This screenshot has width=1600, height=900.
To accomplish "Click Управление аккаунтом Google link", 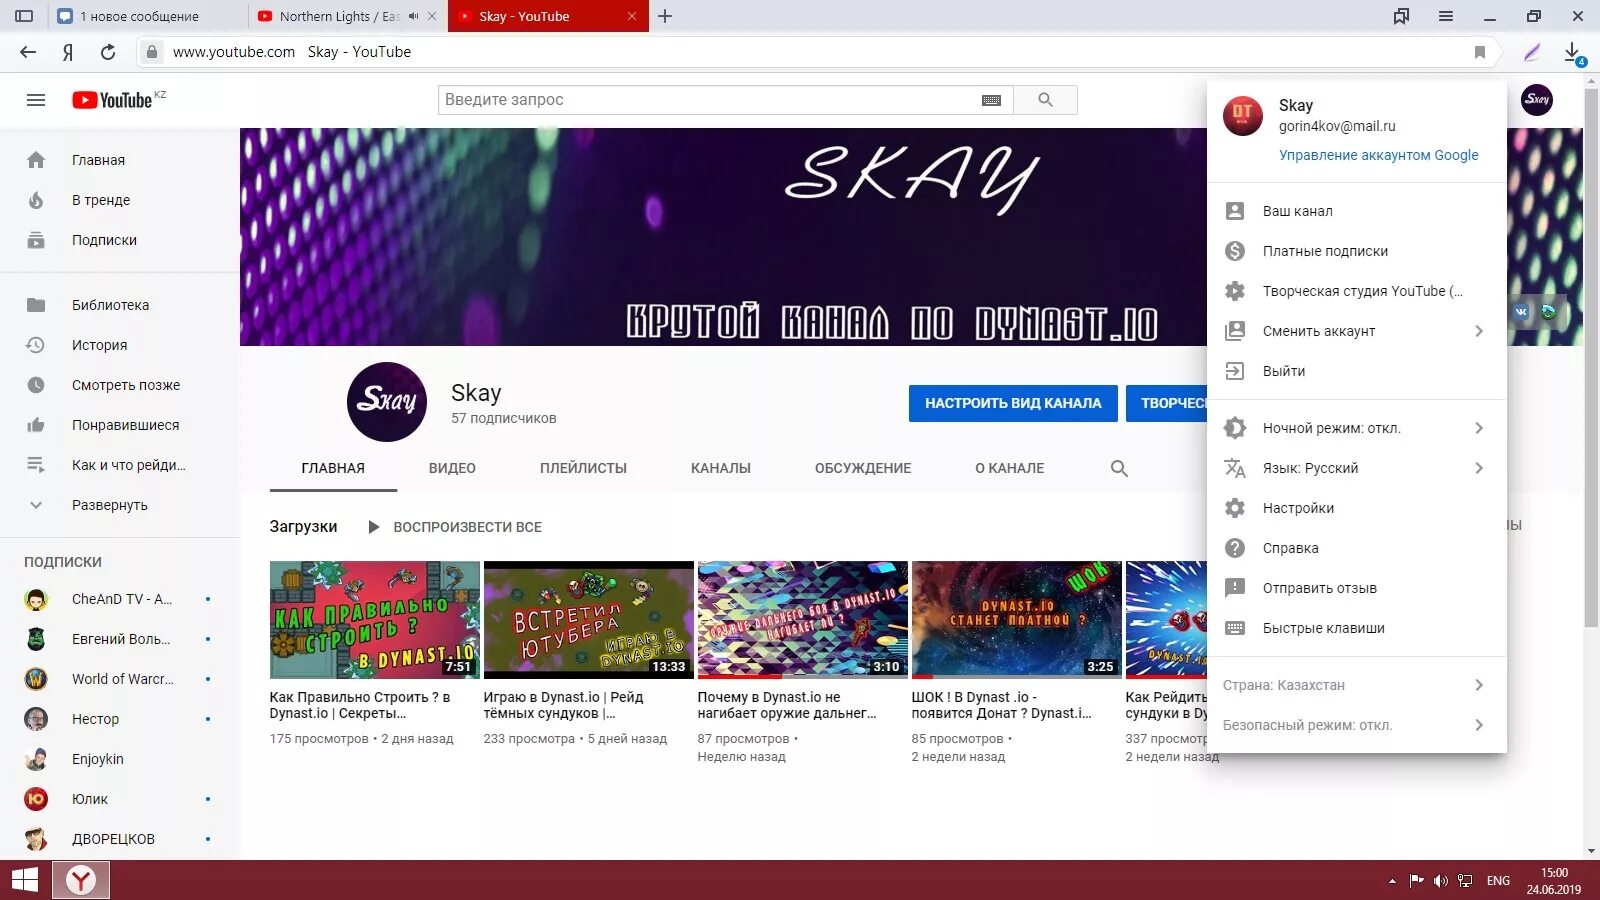I will tap(1378, 155).
